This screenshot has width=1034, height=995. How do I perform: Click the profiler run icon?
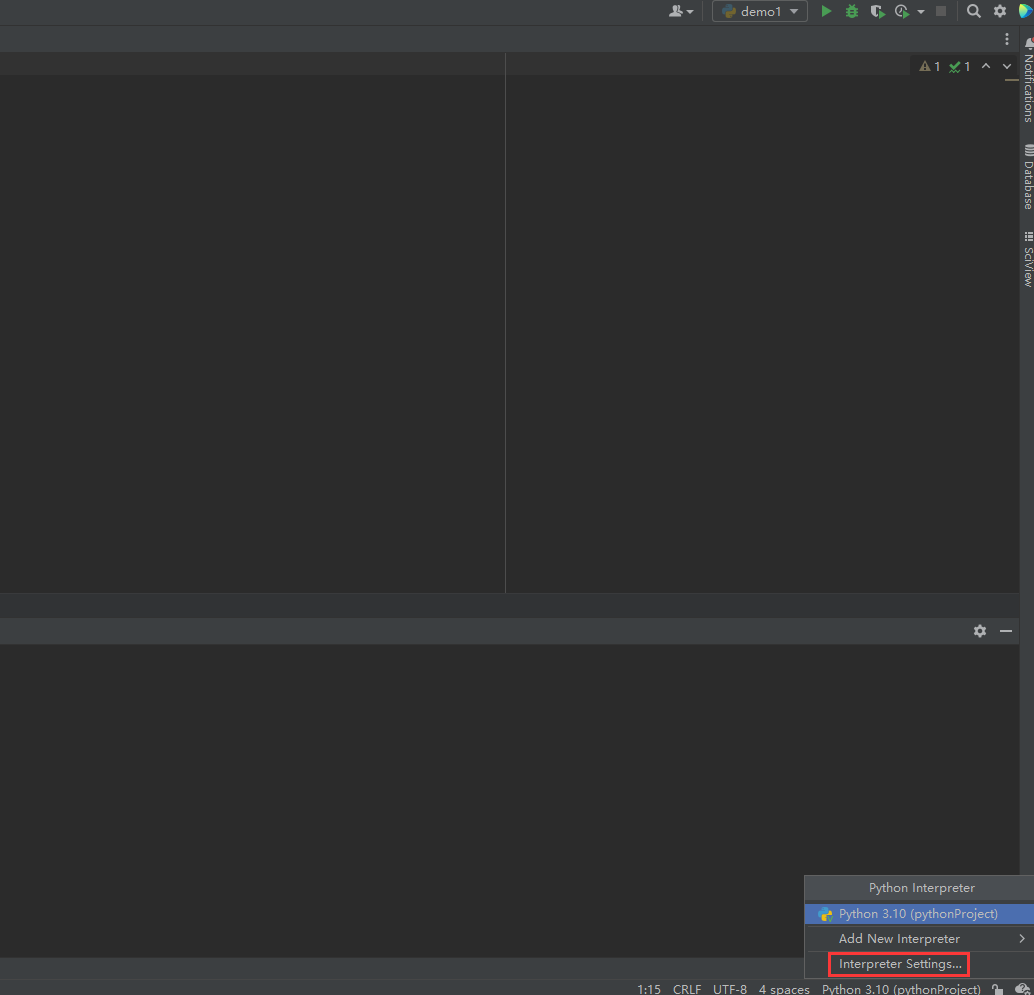902,11
